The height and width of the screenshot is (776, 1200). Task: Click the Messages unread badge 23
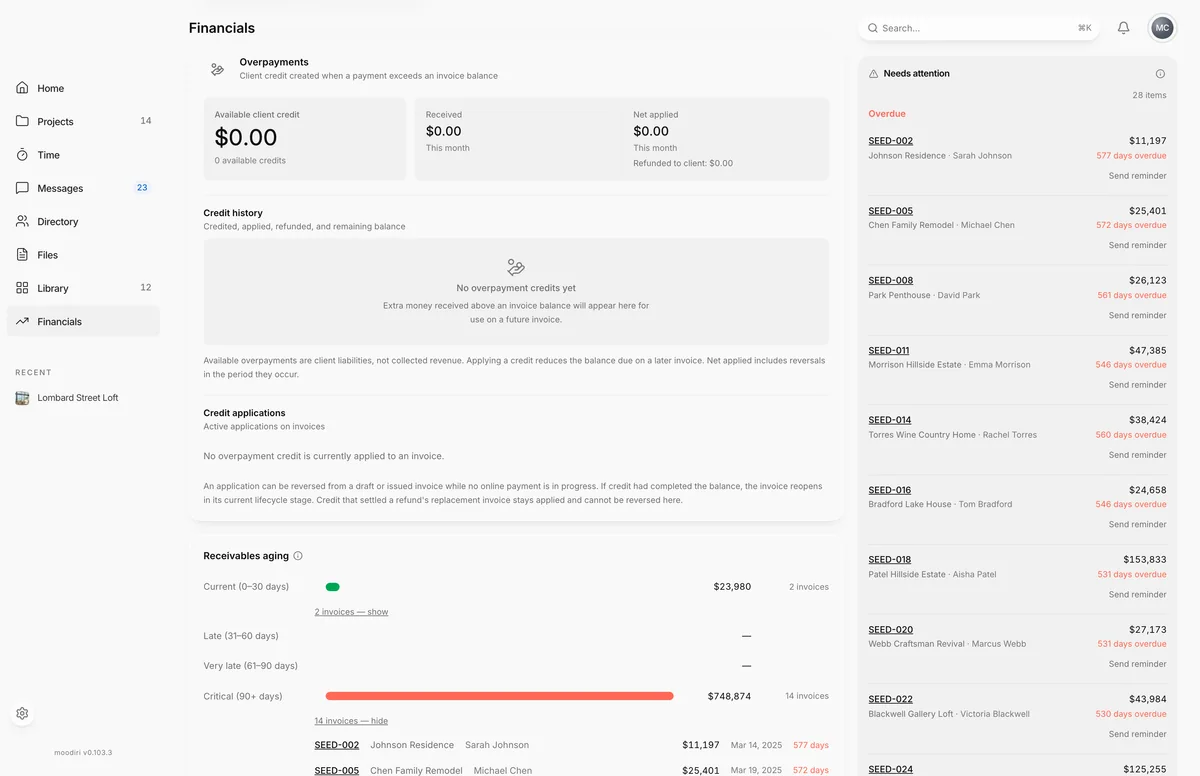coord(142,188)
